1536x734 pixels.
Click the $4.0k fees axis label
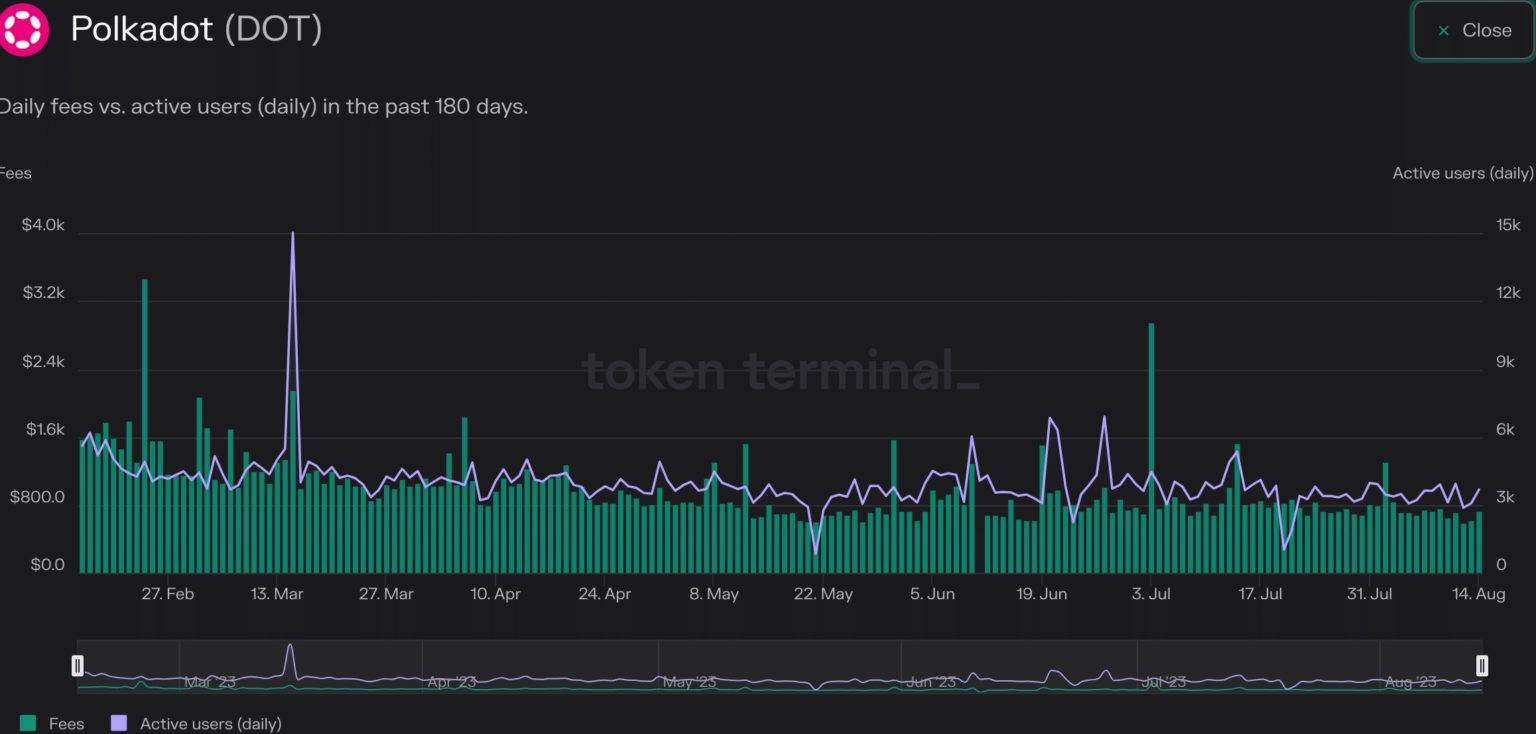(x=43, y=226)
